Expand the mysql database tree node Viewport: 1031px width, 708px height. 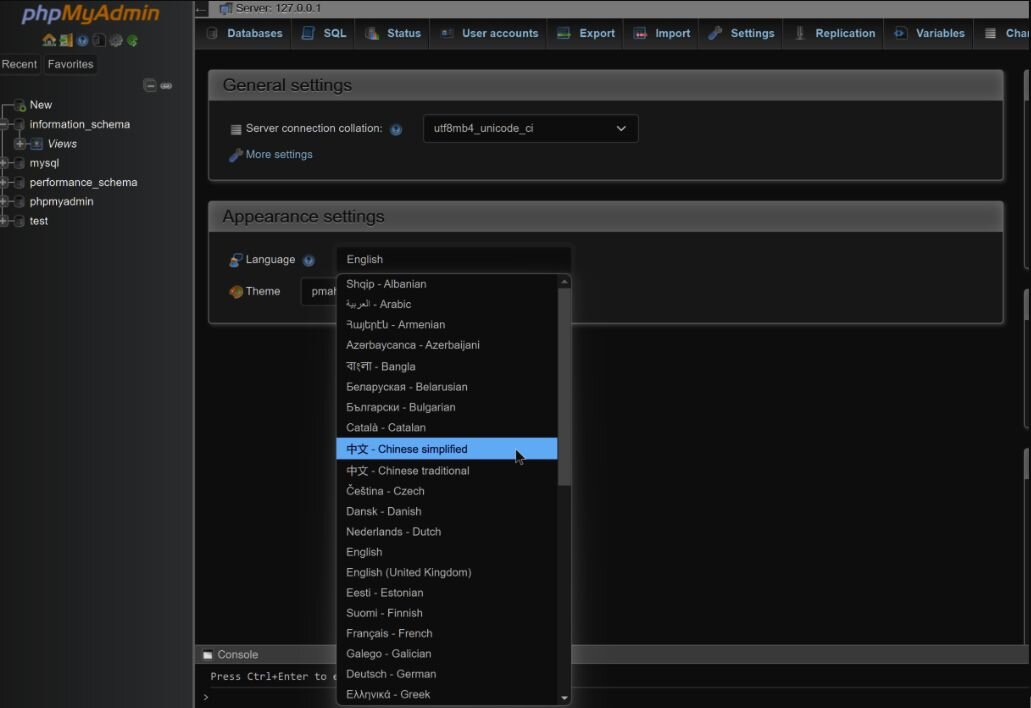pos(5,163)
